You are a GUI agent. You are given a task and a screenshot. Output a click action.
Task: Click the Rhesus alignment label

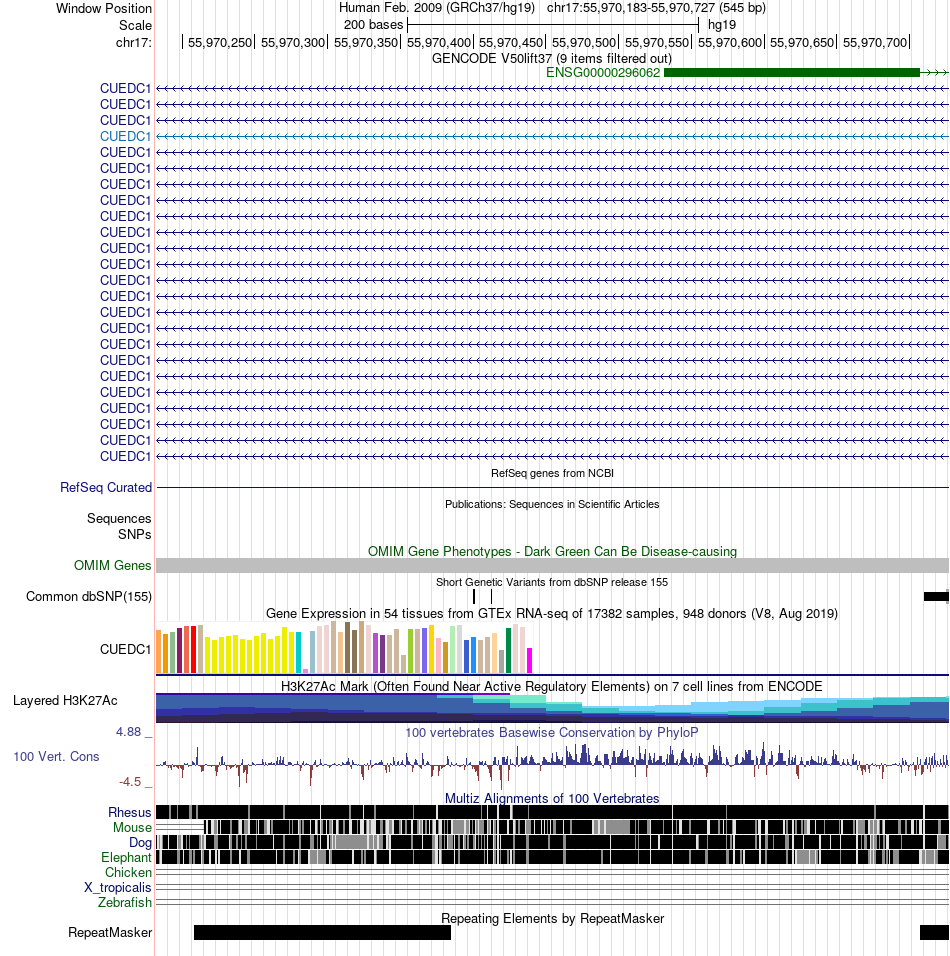pos(130,813)
